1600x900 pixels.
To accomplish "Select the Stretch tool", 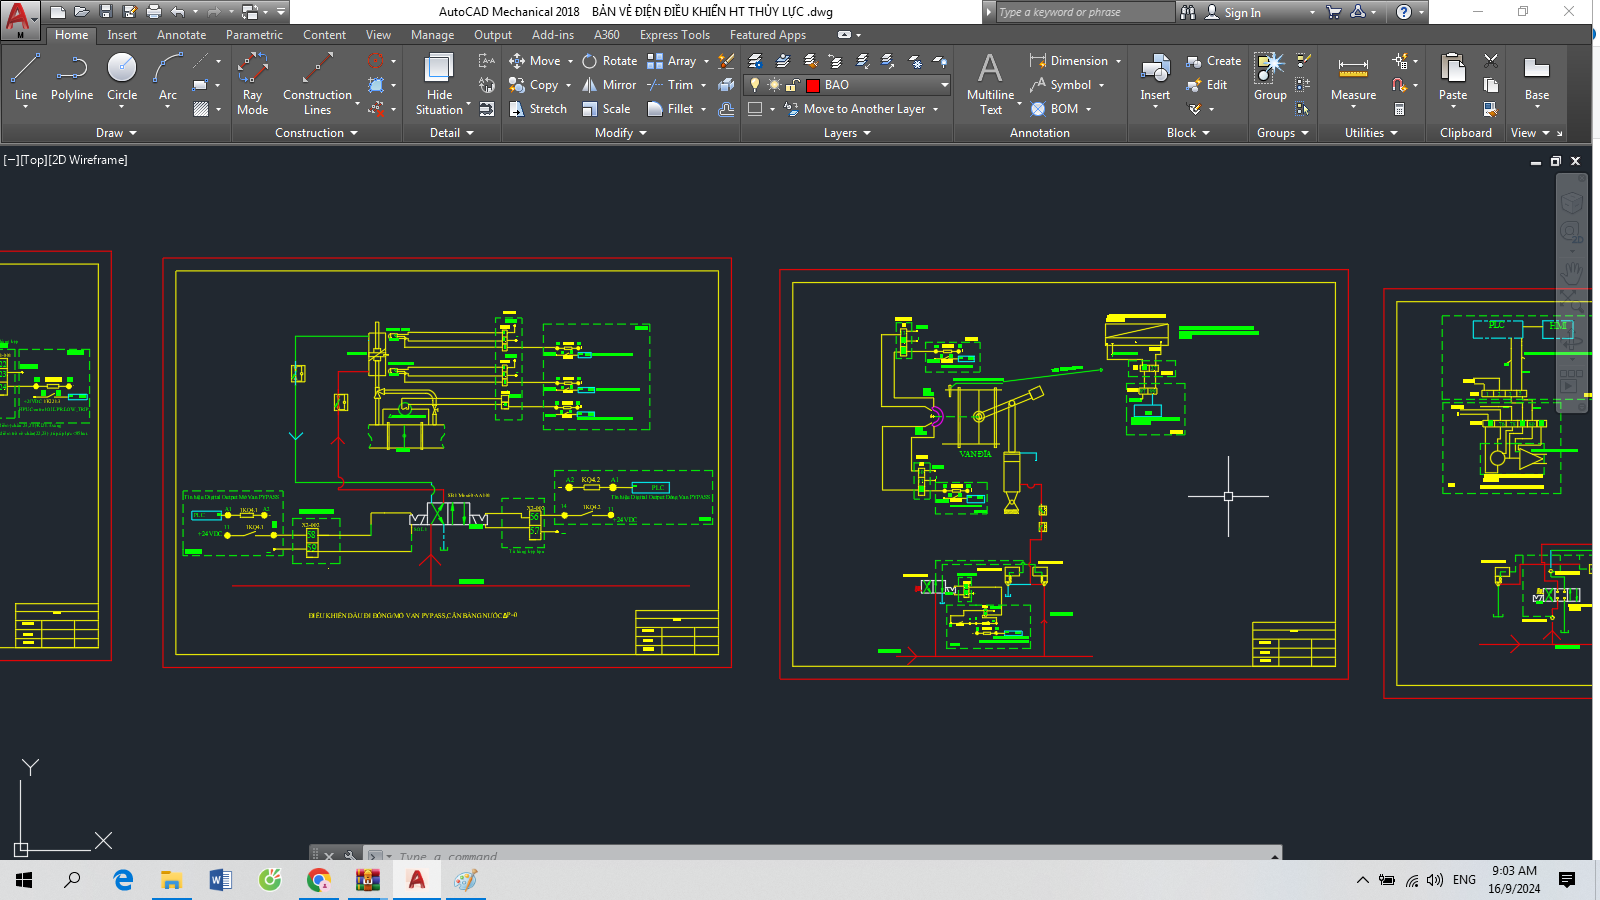I will click(x=538, y=109).
